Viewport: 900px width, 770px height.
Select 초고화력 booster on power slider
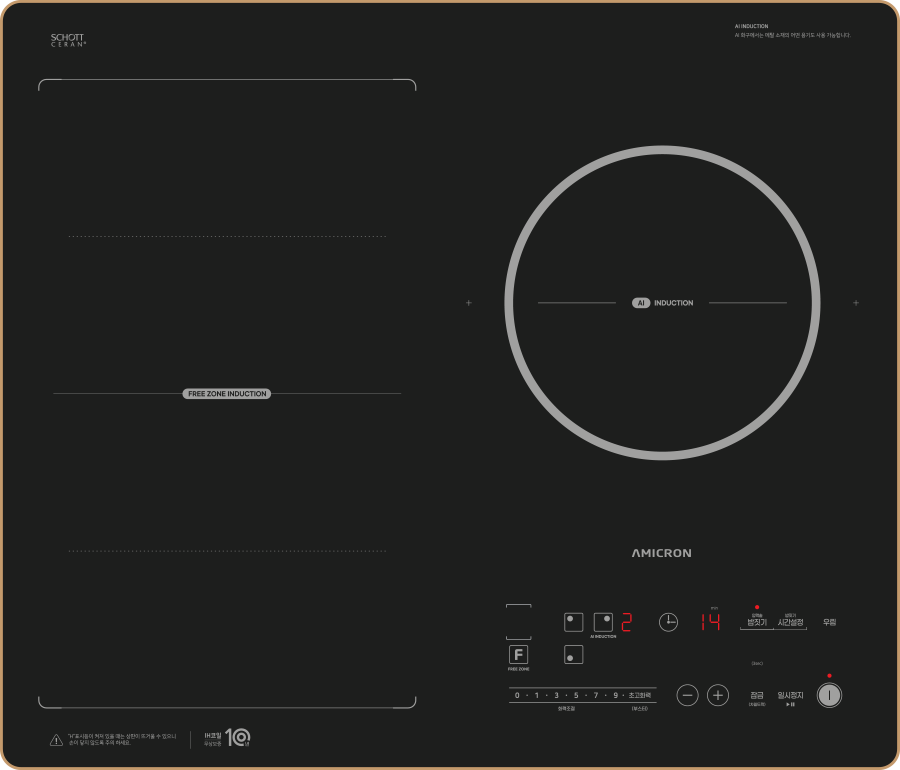pos(639,695)
